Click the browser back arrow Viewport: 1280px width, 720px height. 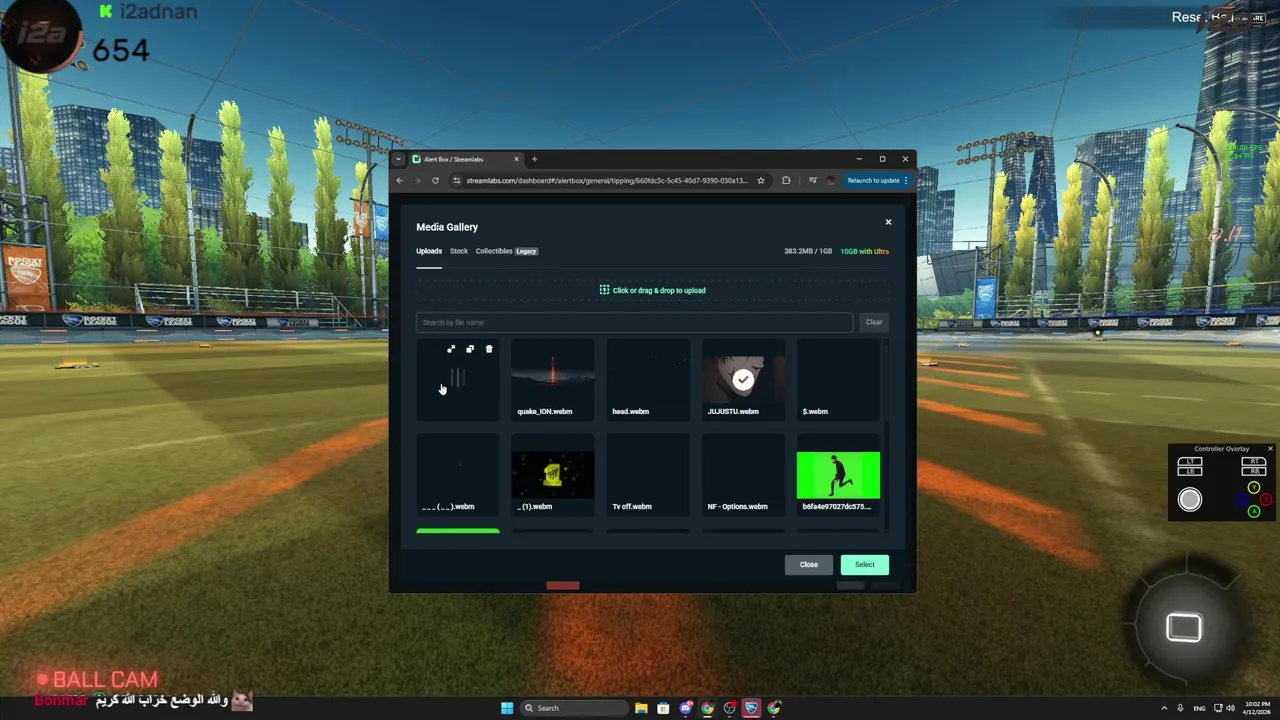400,180
